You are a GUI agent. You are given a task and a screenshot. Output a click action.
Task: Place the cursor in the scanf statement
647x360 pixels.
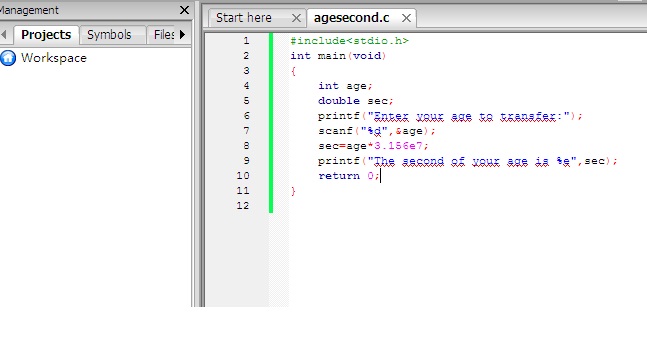point(376,131)
